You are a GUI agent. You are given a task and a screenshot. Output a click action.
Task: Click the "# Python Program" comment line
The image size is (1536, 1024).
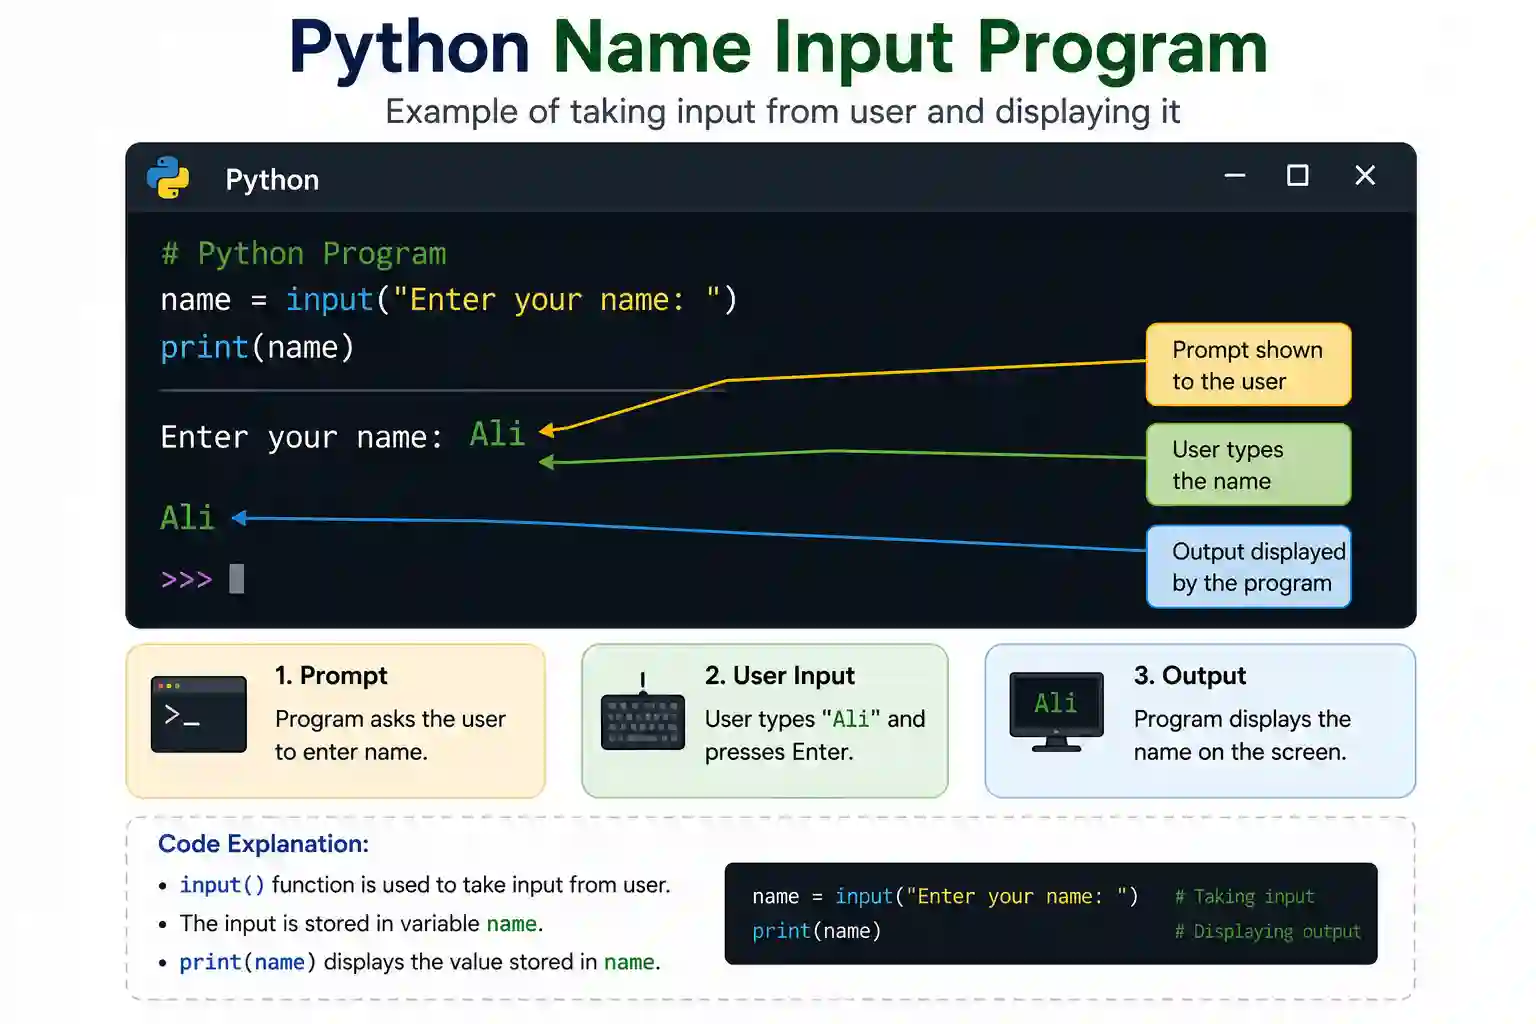pyautogui.click(x=304, y=254)
